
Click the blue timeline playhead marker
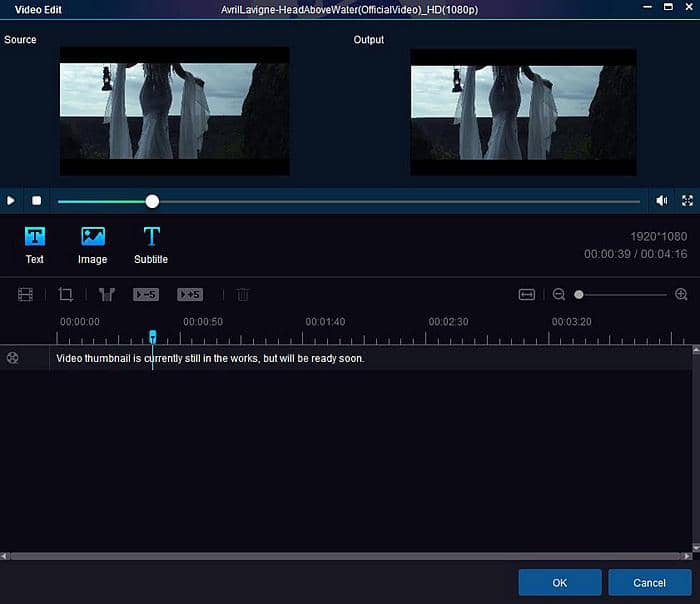click(x=153, y=337)
